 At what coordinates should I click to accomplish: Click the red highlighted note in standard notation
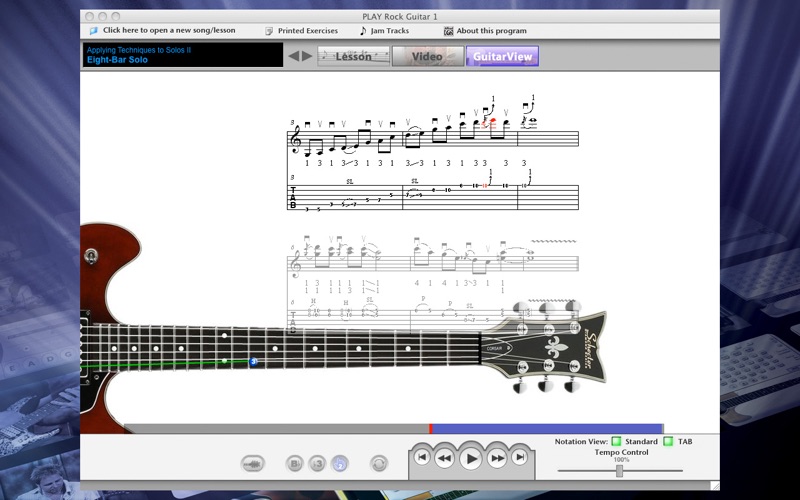(493, 121)
